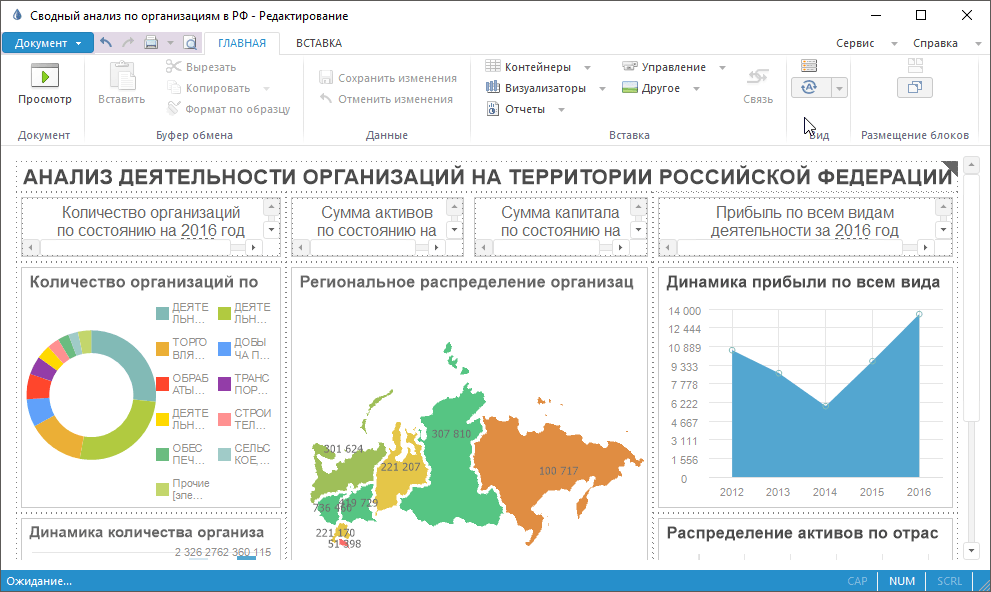
Task: Switch to the ВСТАВКА ribbon tab
Action: (x=318, y=43)
